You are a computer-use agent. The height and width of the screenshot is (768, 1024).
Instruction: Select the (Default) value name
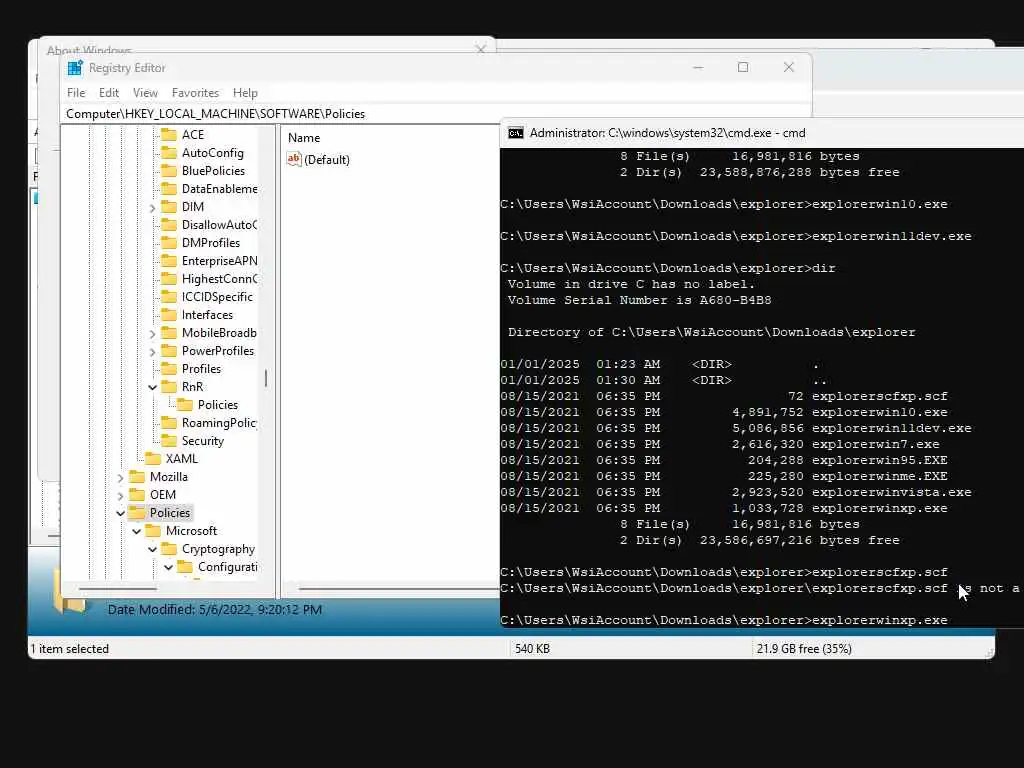(327, 160)
